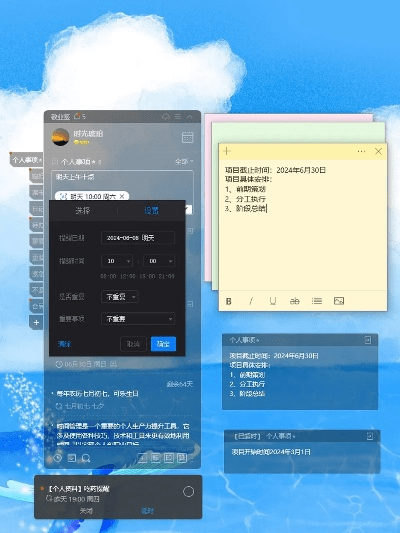Click the user avatar in 敬业签

pos(60,137)
